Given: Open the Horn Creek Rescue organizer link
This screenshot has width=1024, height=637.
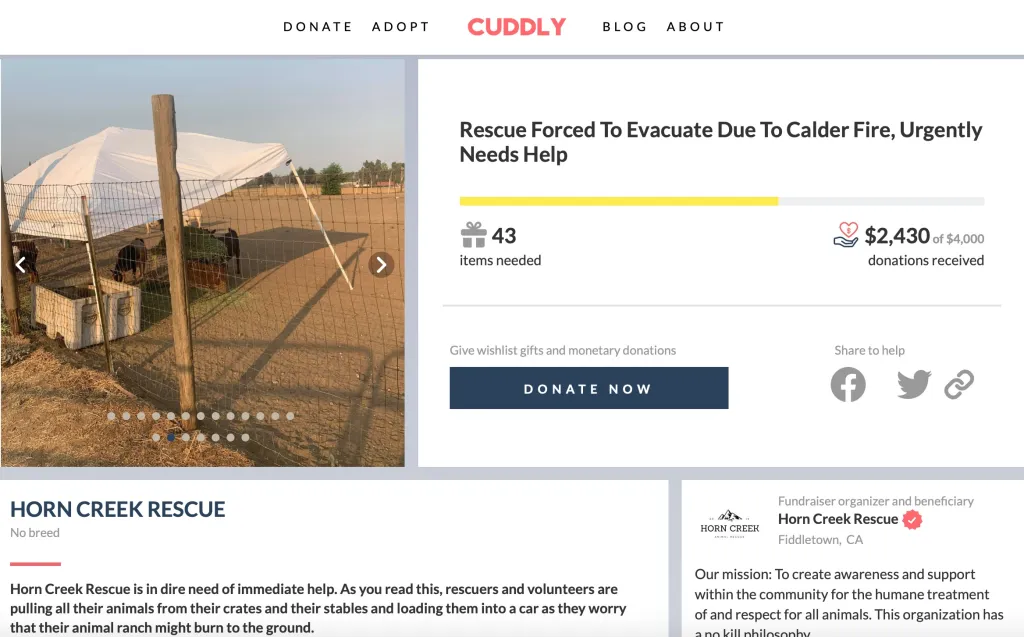Looking at the screenshot, I should (x=837, y=519).
